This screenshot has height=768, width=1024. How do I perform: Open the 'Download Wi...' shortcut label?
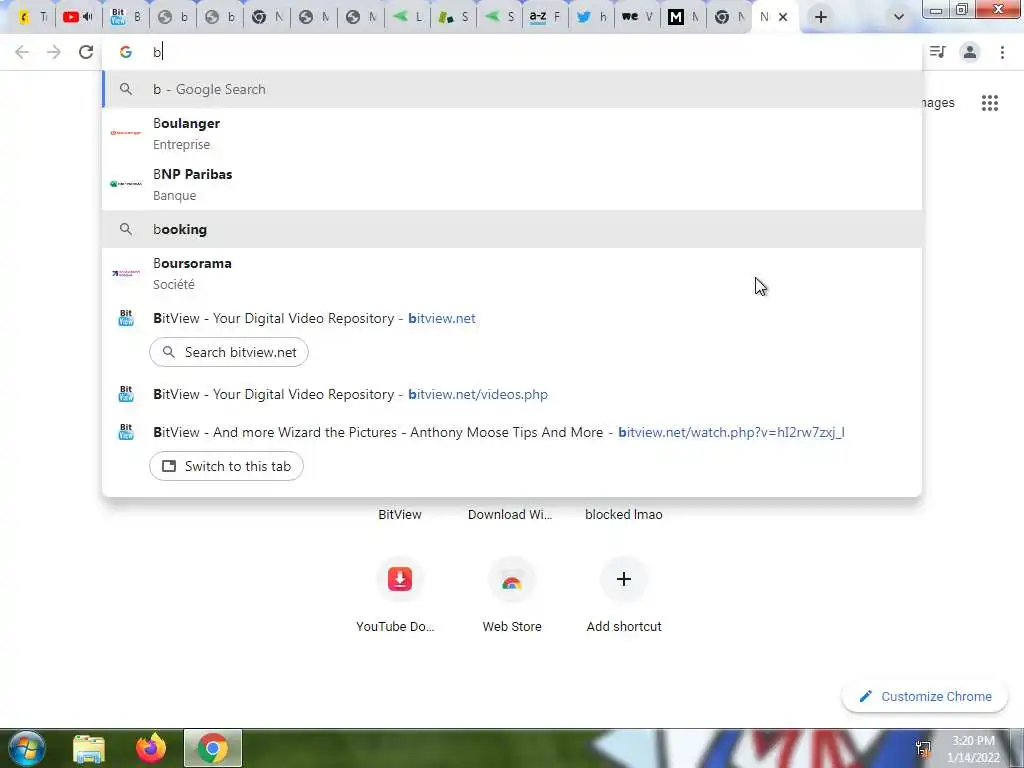tap(510, 515)
